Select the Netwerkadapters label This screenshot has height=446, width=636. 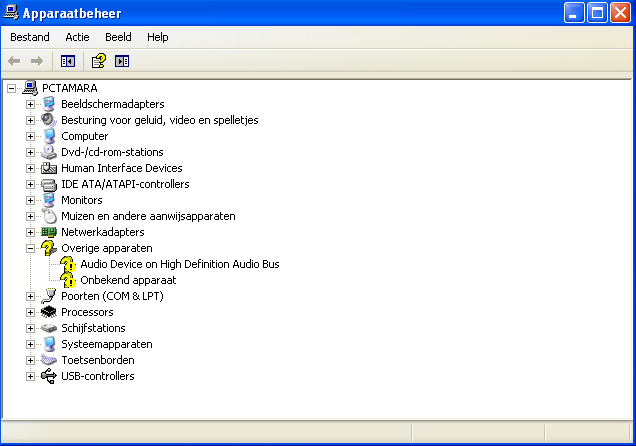[103, 232]
